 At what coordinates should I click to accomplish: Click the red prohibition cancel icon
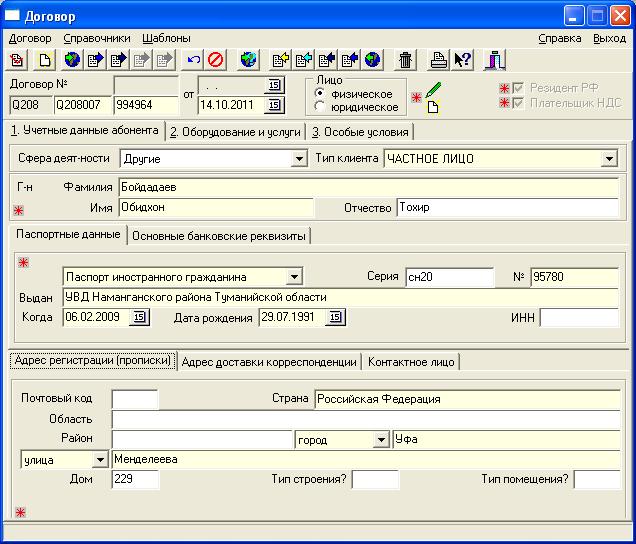pyautogui.click(x=216, y=60)
